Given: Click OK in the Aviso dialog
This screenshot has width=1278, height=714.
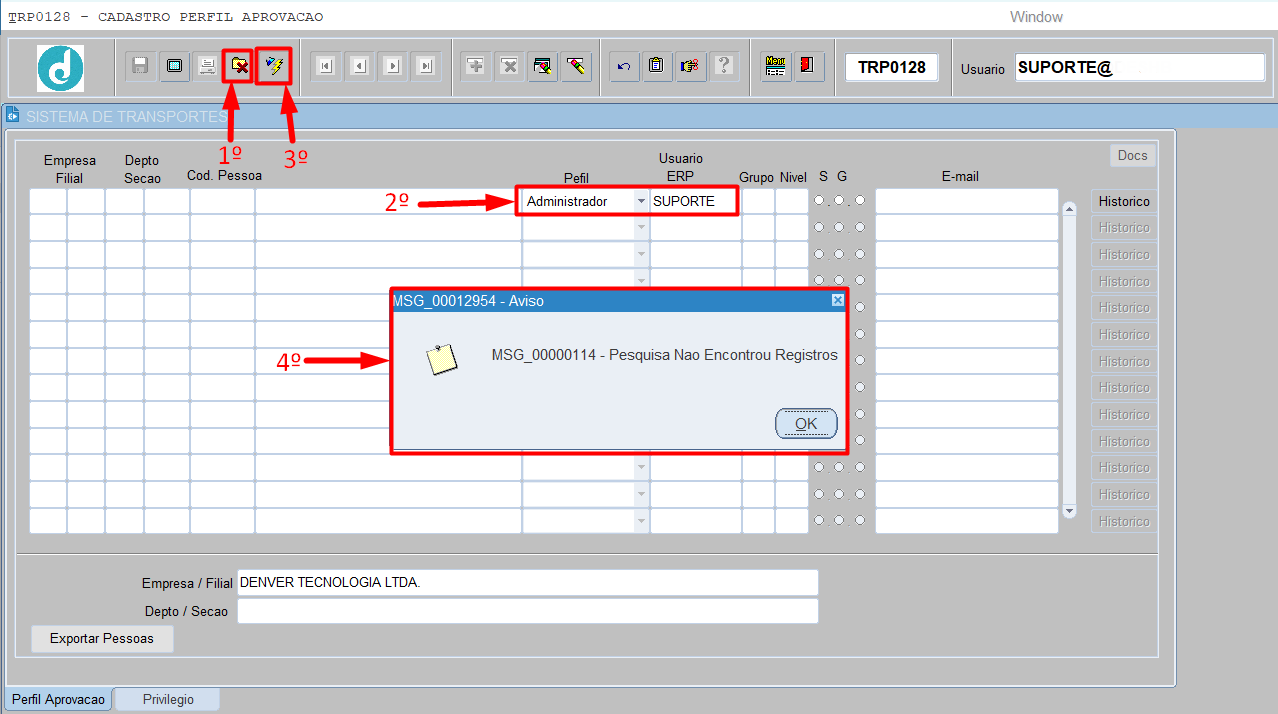Looking at the screenshot, I should pyautogui.click(x=806, y=423).
